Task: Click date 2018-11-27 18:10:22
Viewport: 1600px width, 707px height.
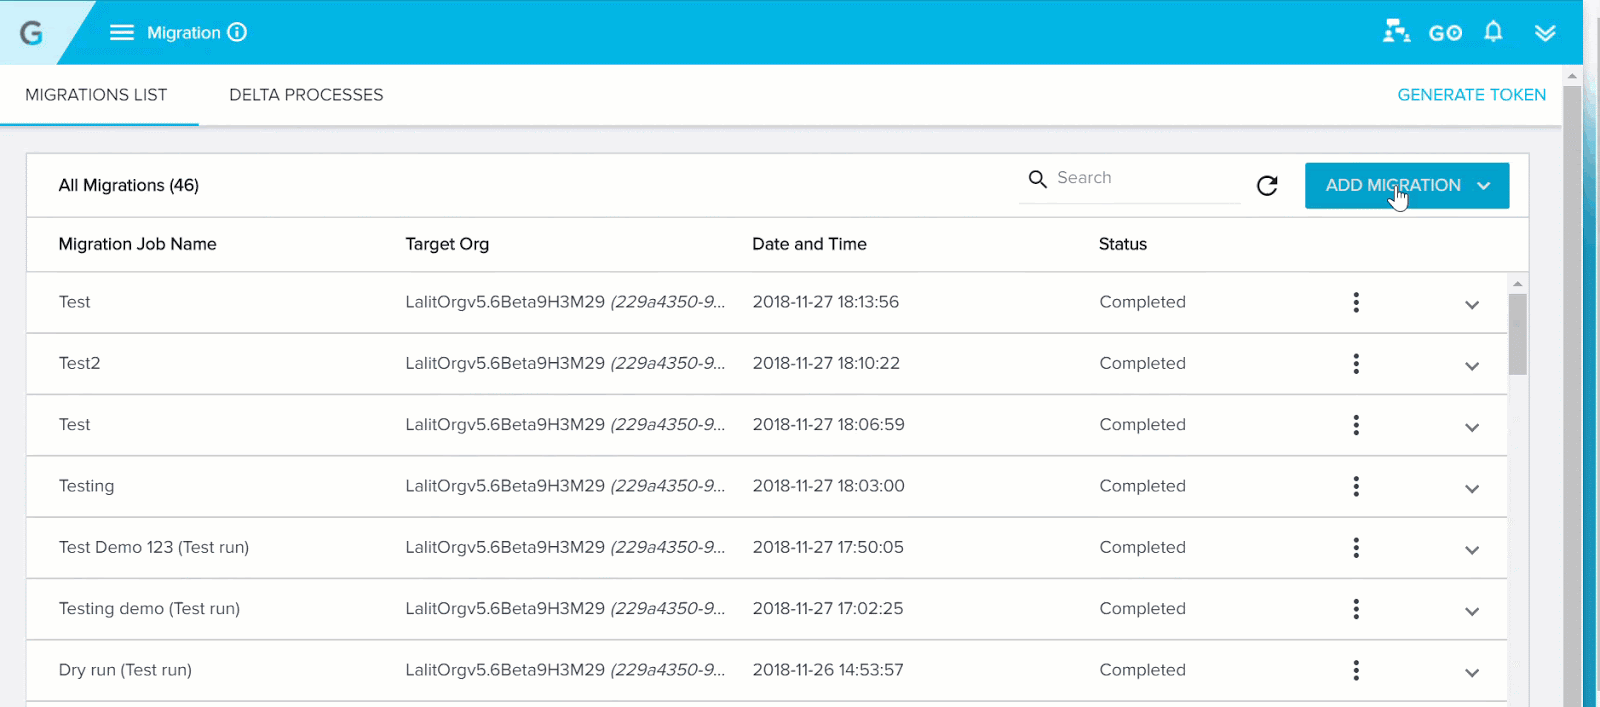Action: click(x=826, y=363)
